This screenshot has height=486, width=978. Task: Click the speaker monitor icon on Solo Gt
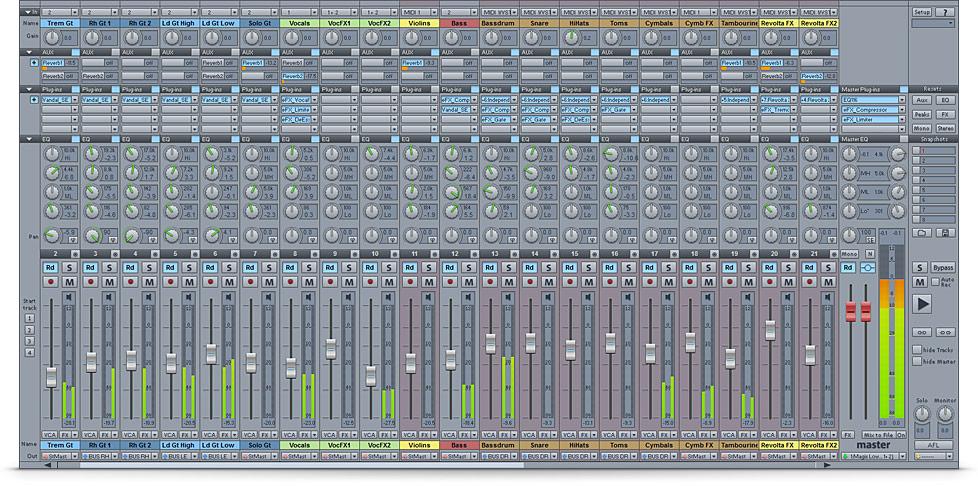click(268, 297)
